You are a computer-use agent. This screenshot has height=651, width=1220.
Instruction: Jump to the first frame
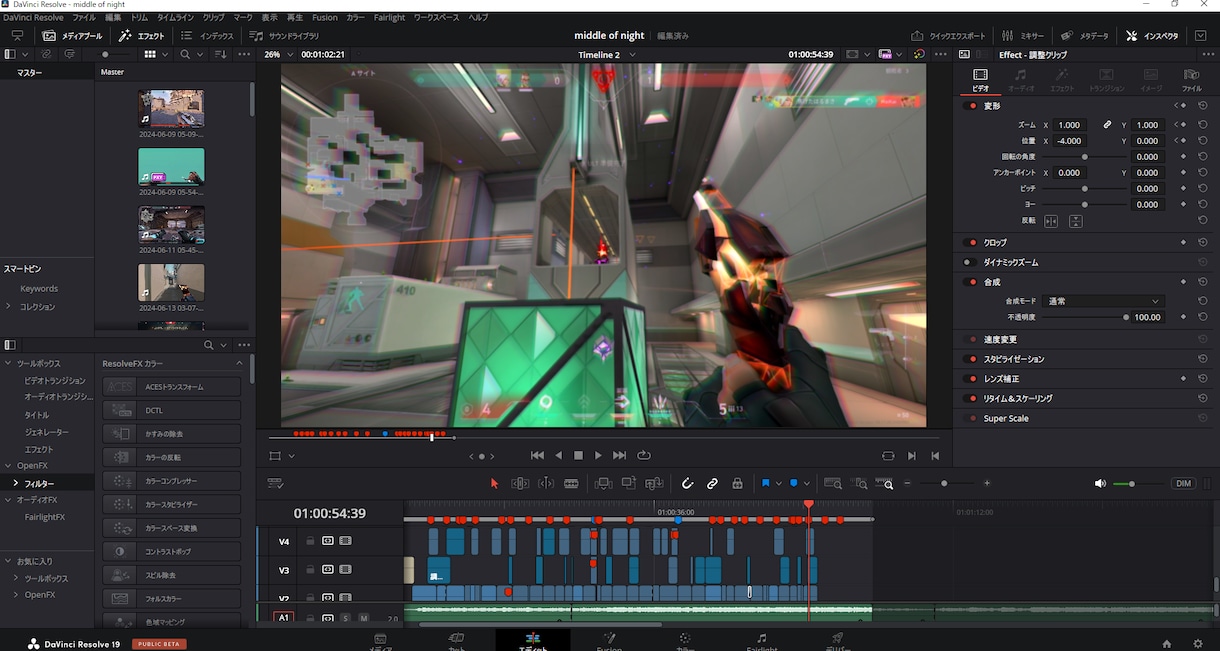point(537,455)
